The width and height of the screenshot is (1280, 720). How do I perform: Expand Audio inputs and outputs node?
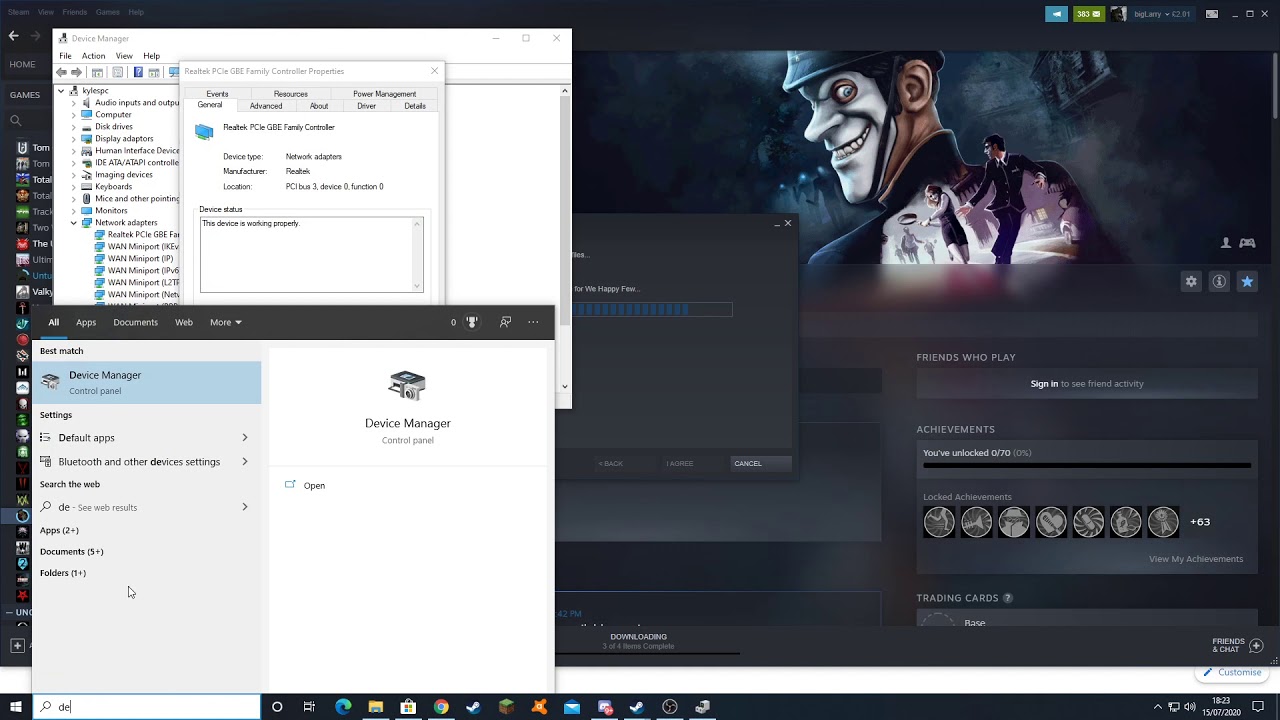[x=73, y=102]
